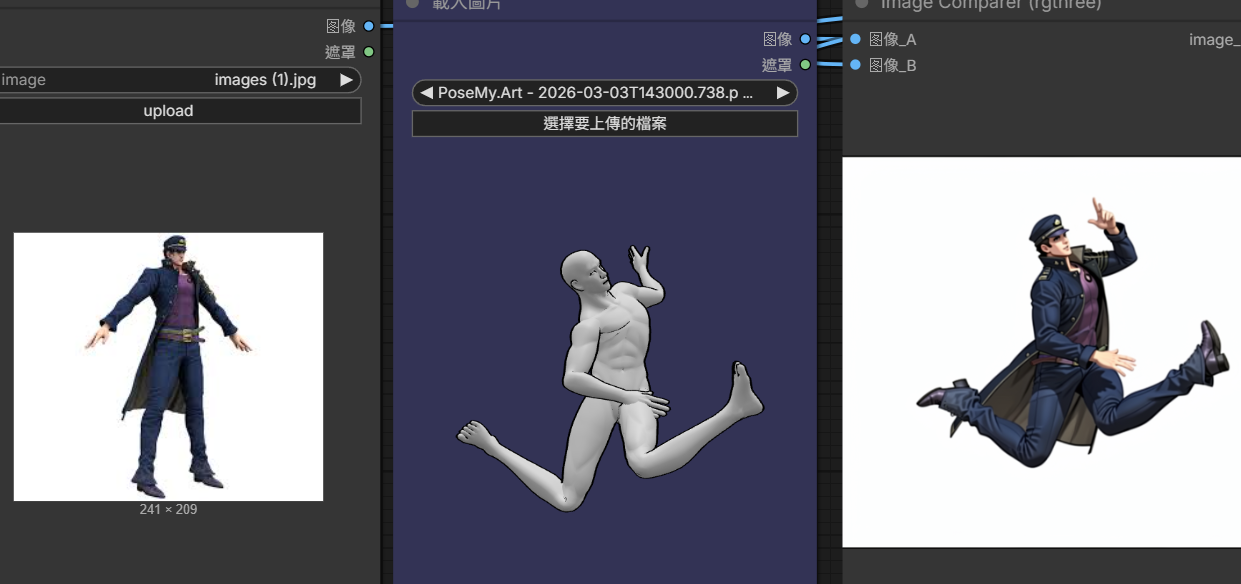This screenshot has height=584, width=1241.
Task: Click the 图像_A label text
Action: [893, 39]
